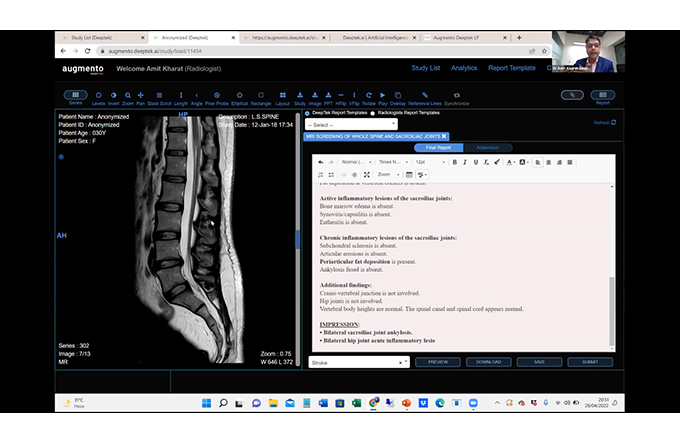
Task: Align text center
Action: (x=549, y=162)
